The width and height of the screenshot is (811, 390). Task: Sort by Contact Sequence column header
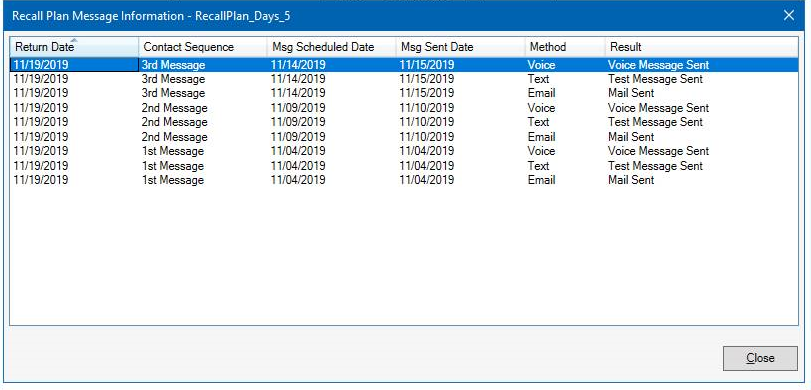coord(203,47)
